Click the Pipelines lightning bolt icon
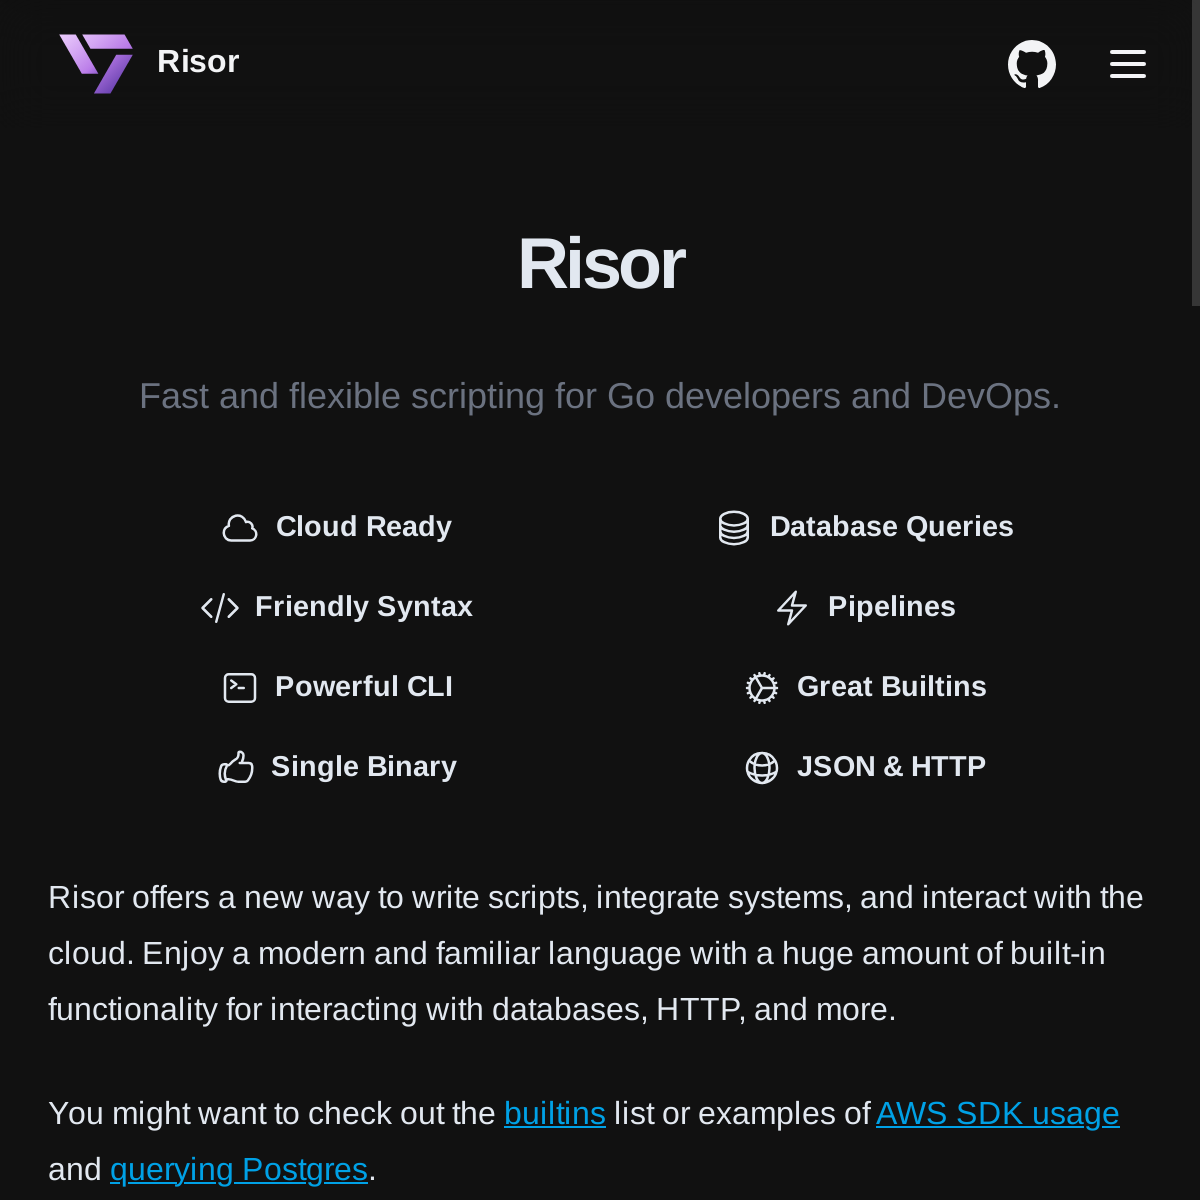This screenshot has height=1200, width=1200. pyautogui.click(x=792, y=608)
